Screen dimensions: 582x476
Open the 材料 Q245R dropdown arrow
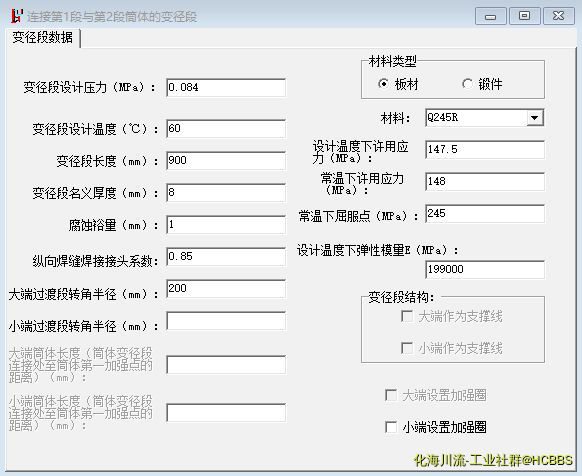[x=534, y=118]
